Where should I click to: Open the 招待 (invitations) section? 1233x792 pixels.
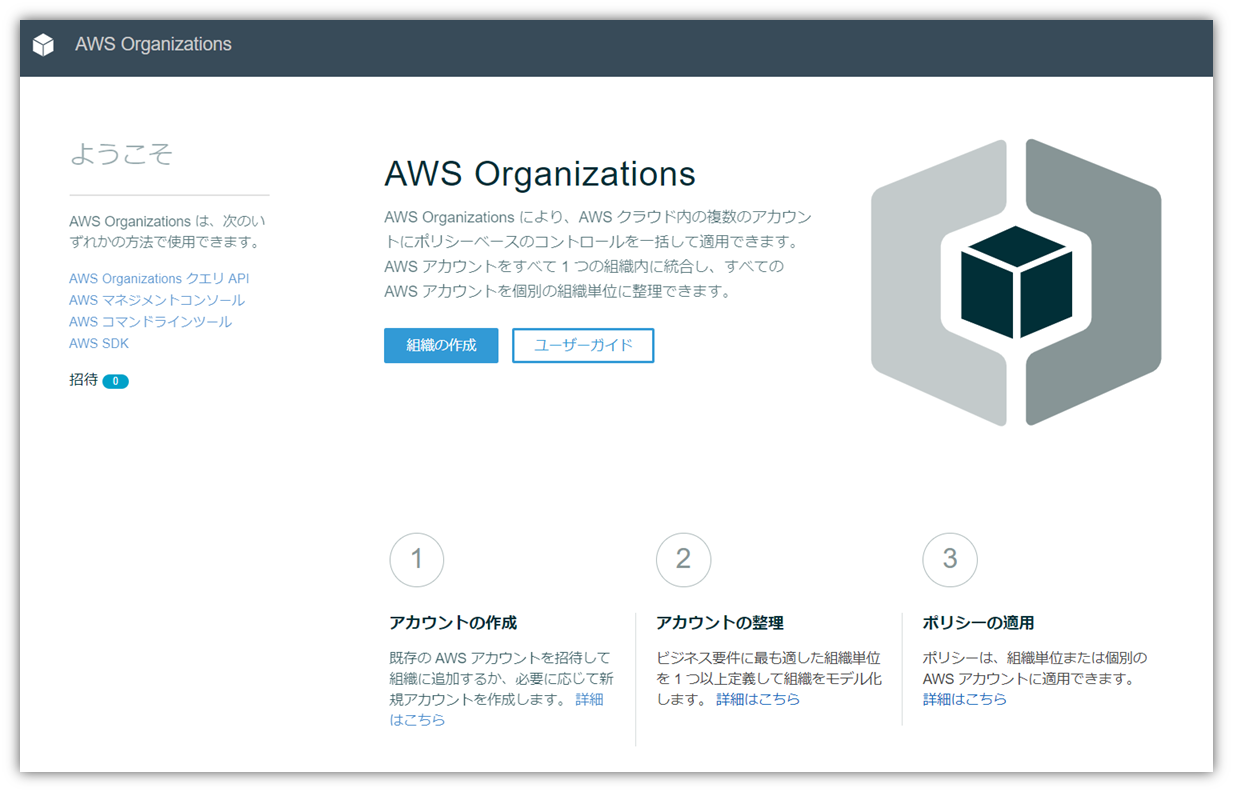82,381
